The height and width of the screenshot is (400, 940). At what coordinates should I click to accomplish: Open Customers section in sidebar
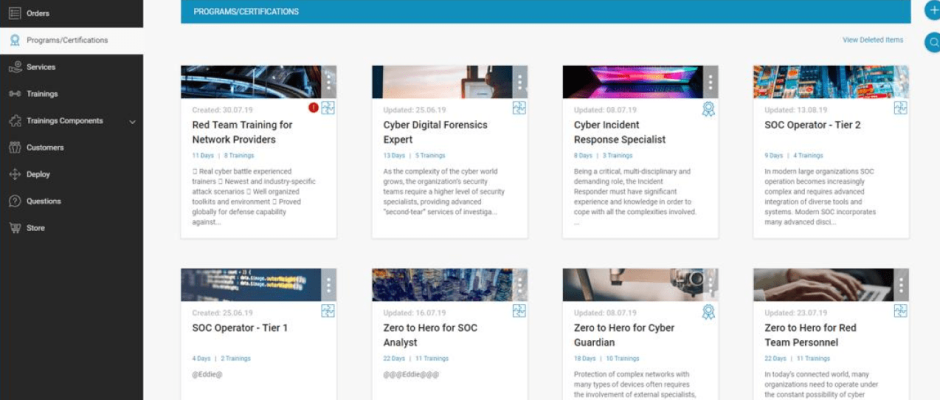71,148
